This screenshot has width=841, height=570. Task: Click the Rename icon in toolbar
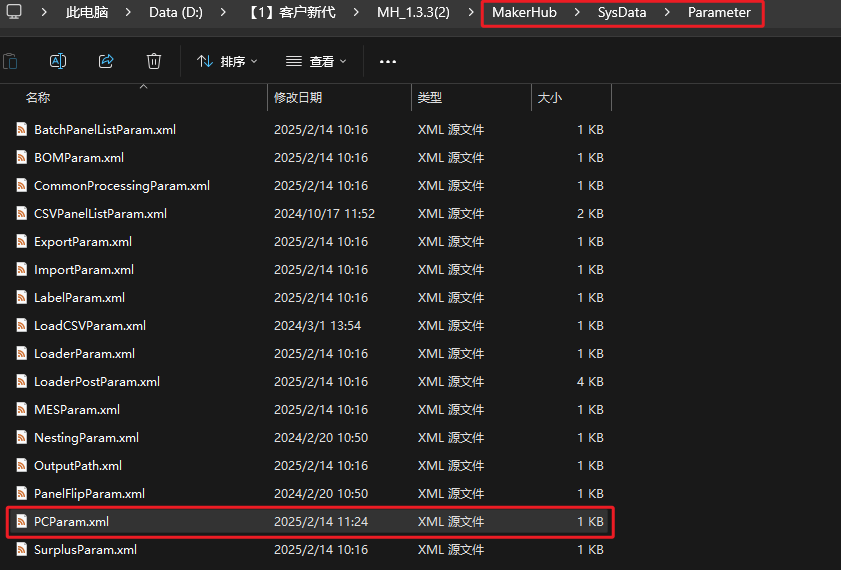click(58, 61)
